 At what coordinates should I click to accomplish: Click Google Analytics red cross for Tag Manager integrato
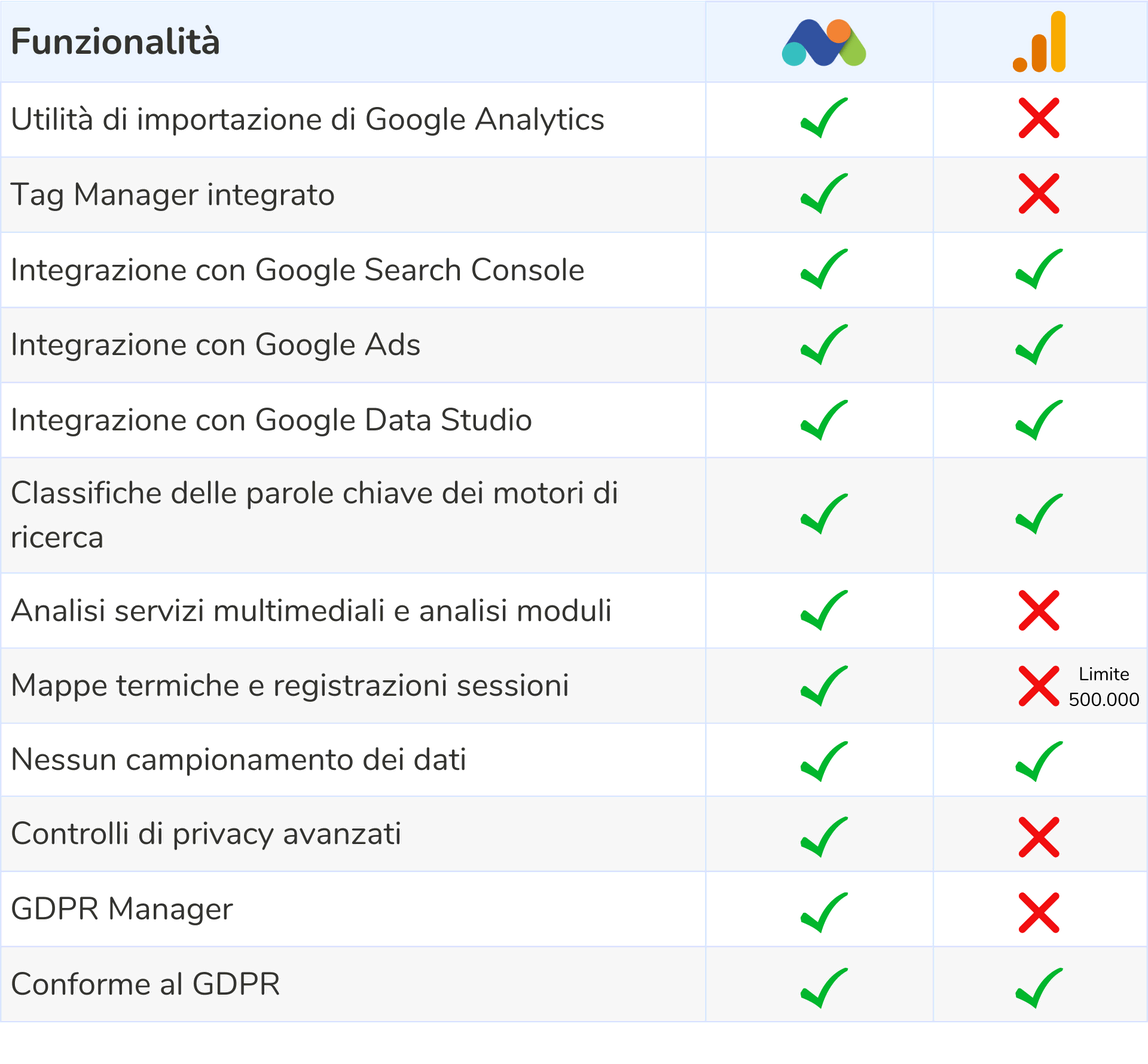click(1039, 194)
